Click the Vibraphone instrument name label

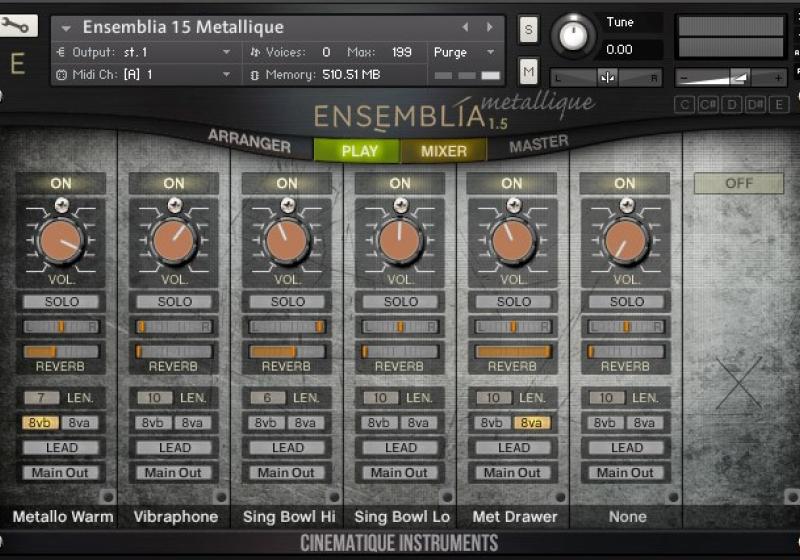click(x=174, y=517)
